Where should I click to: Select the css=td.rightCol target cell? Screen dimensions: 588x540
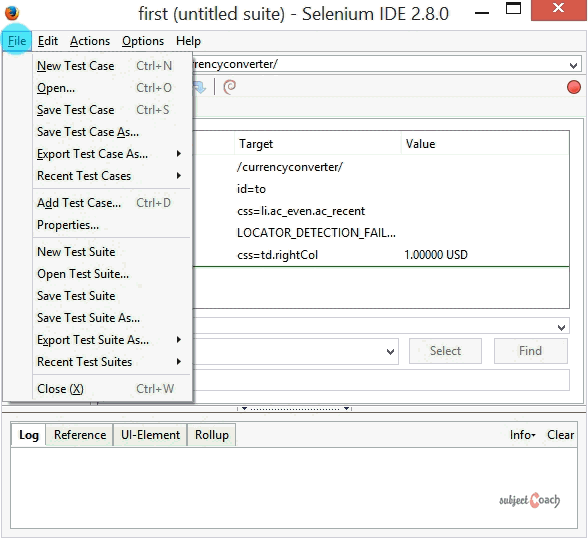(277, 255)
